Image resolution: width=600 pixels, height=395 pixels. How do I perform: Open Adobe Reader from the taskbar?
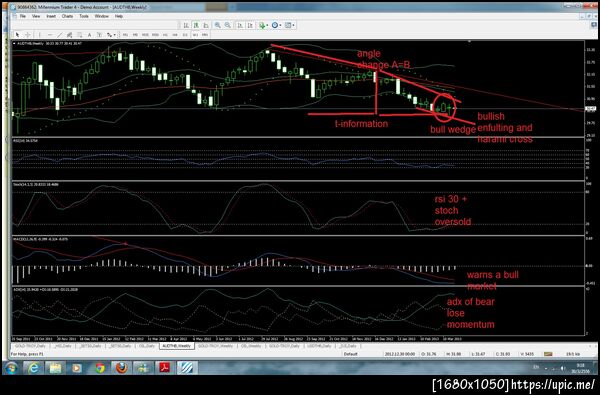[165, 368]
